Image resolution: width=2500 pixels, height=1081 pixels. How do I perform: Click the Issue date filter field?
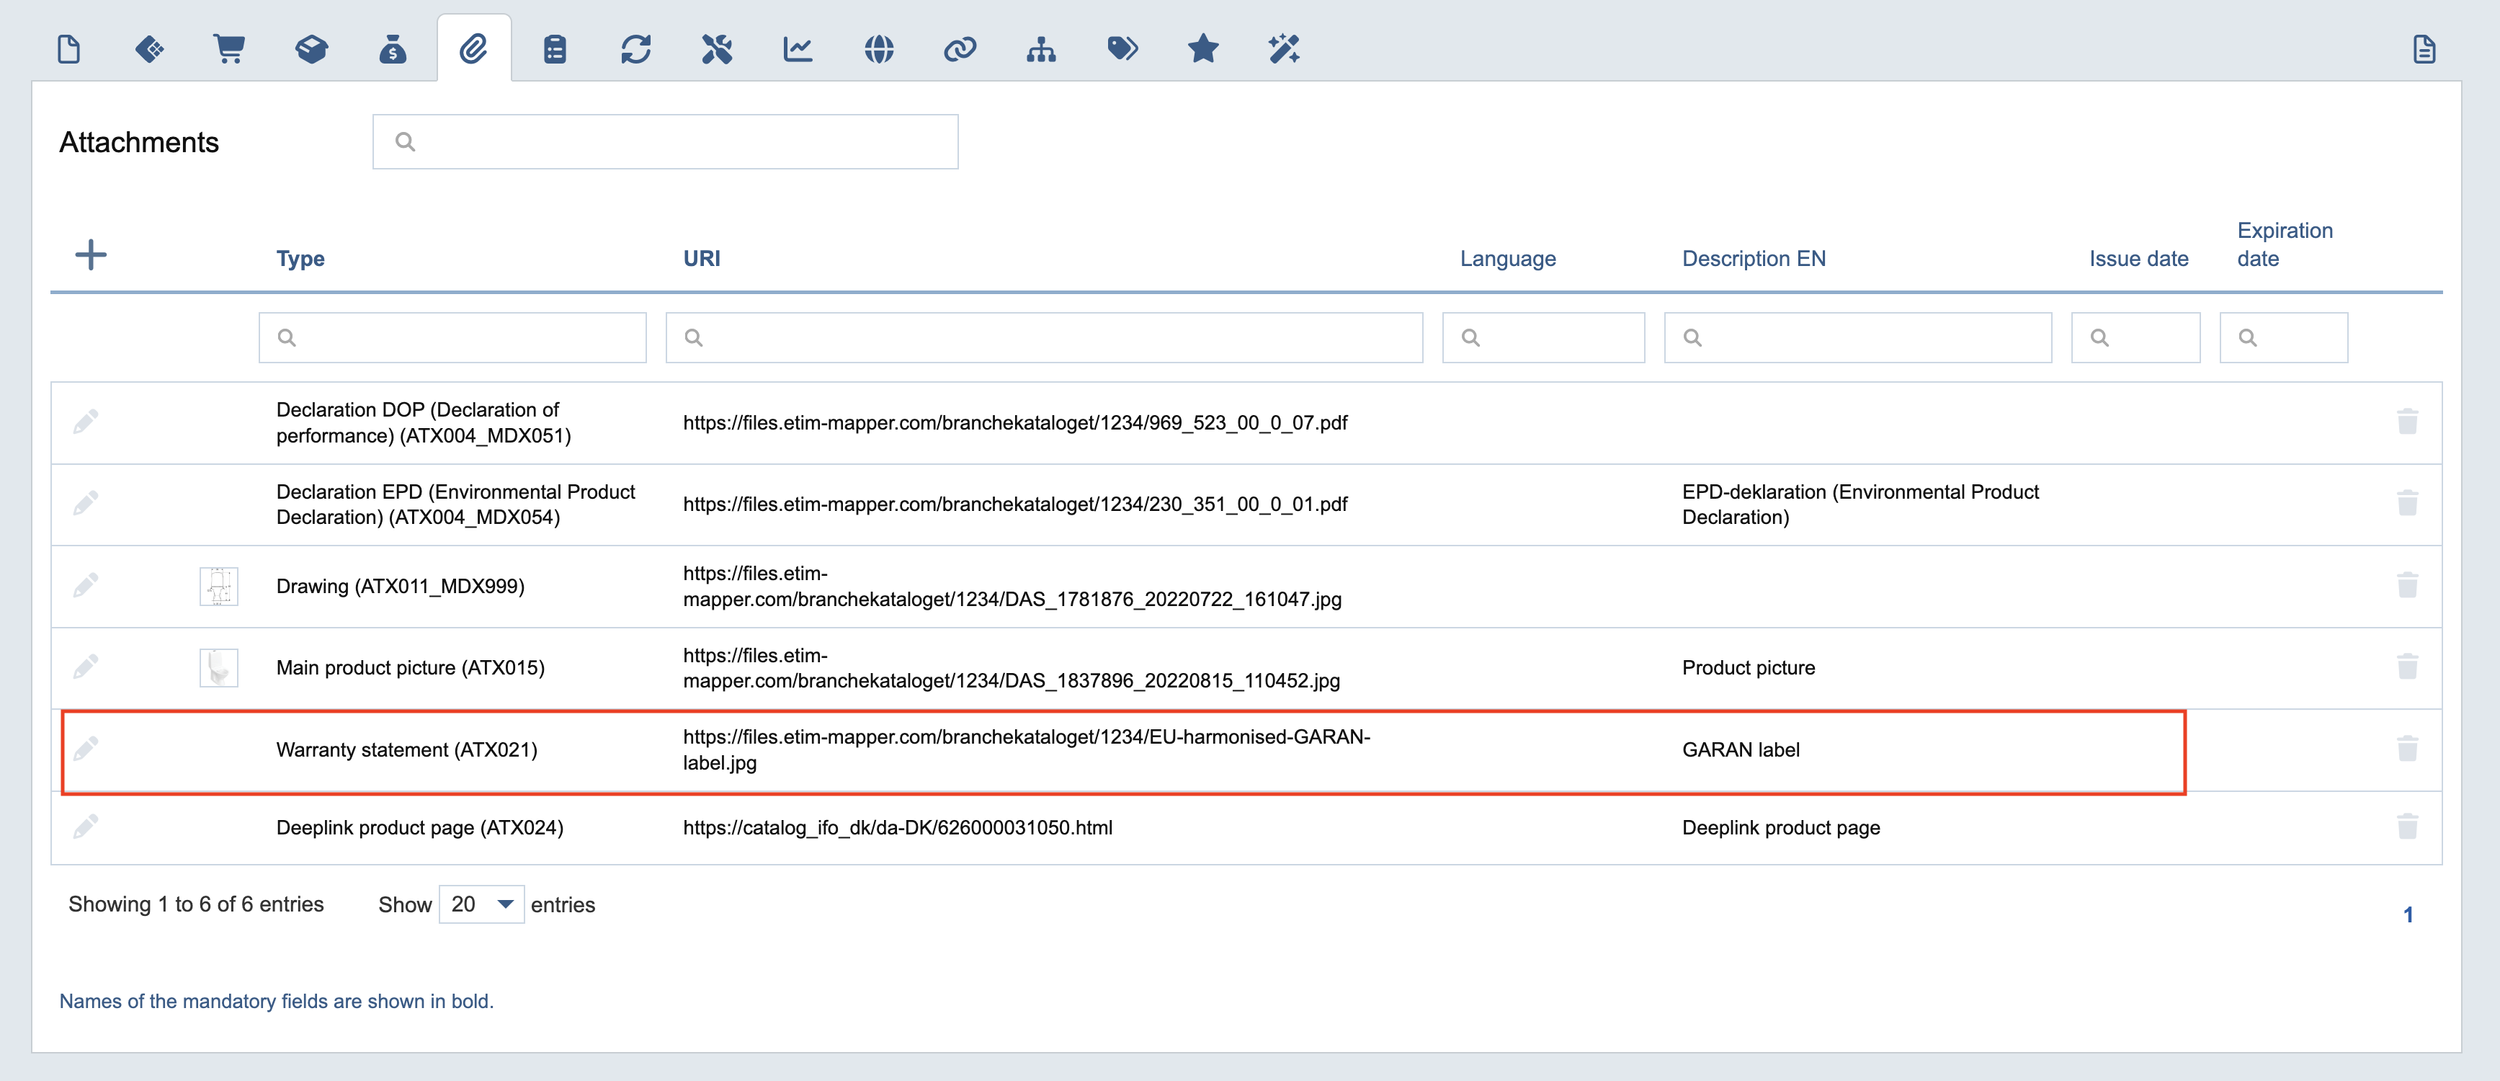(x=2136, y=337)
